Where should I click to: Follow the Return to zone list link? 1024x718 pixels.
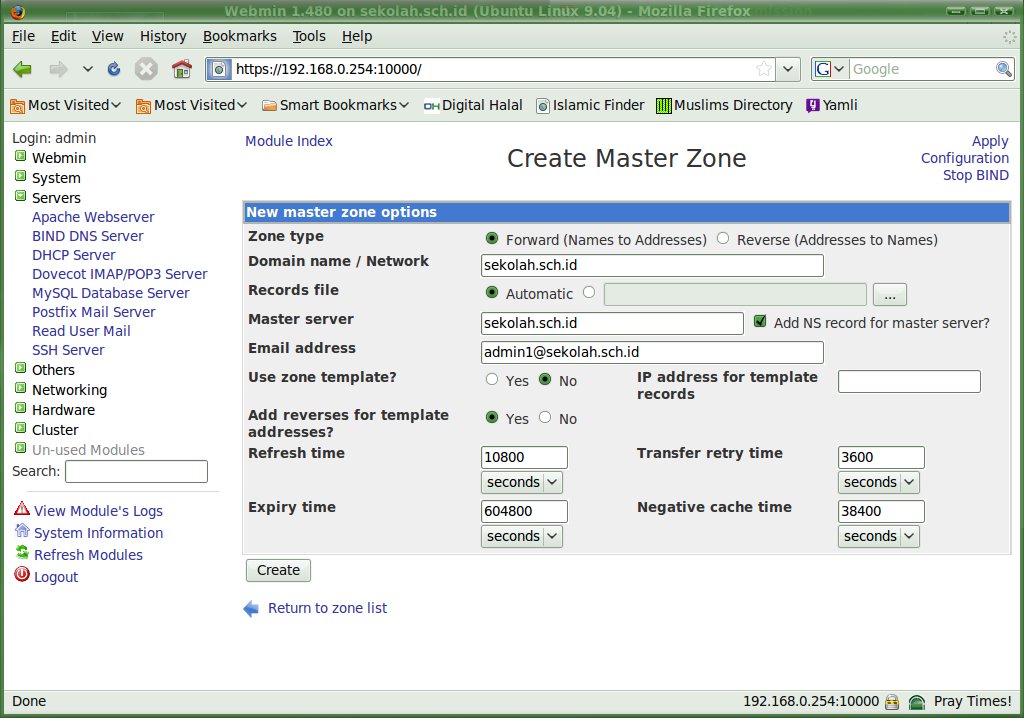[327, 608]
